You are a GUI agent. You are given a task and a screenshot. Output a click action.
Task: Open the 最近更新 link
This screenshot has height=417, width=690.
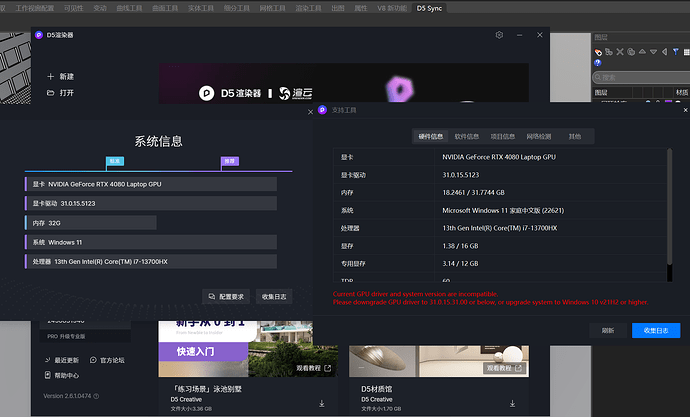66,360
